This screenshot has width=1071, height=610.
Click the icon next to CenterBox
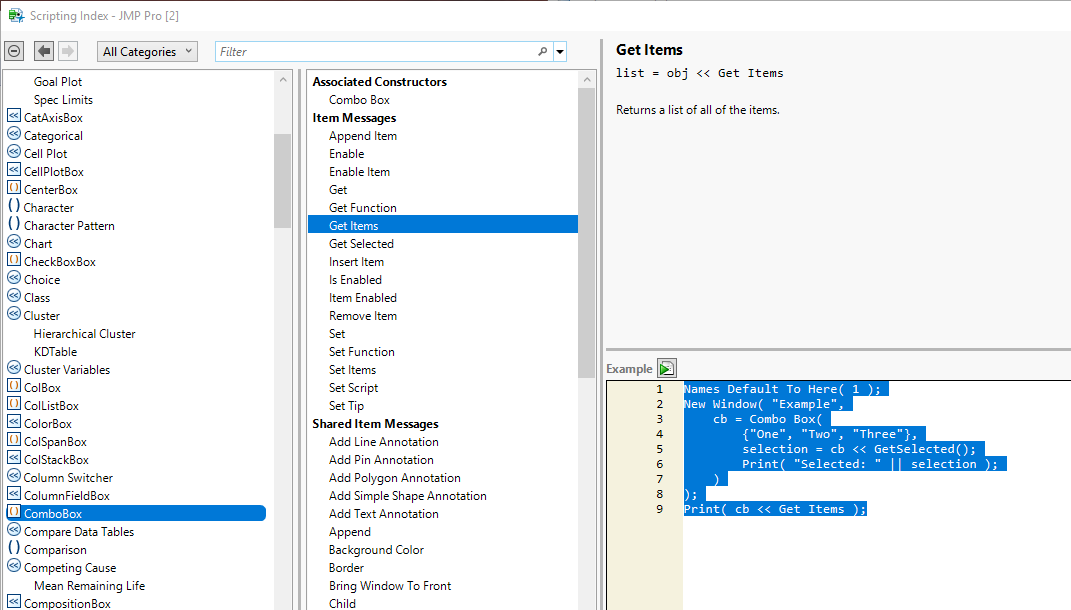pyautogui.click(x=14, y=189)
